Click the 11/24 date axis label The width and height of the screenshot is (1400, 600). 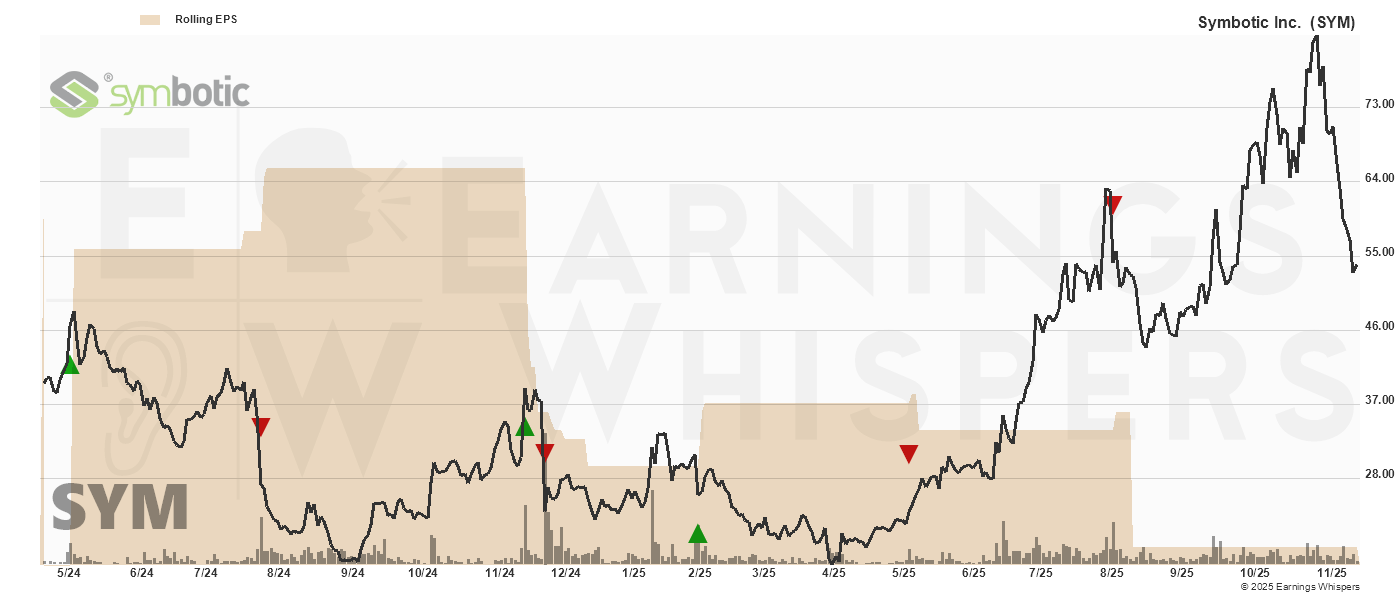tap(499, 573)
